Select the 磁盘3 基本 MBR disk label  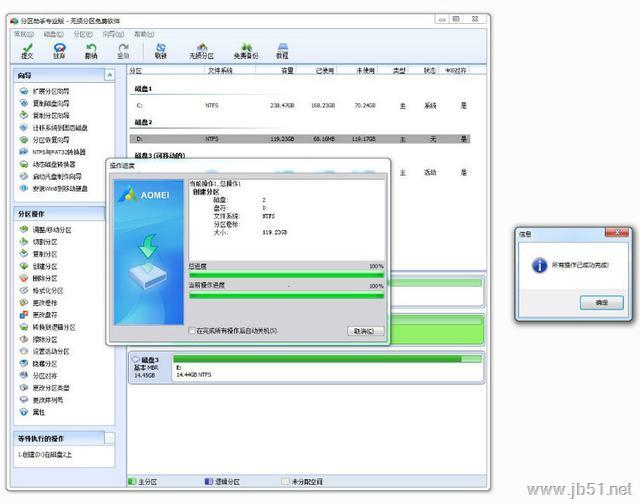[x=150, y=367]
